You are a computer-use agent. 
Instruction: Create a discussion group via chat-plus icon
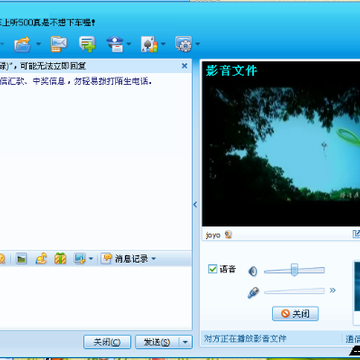[87, 44]
